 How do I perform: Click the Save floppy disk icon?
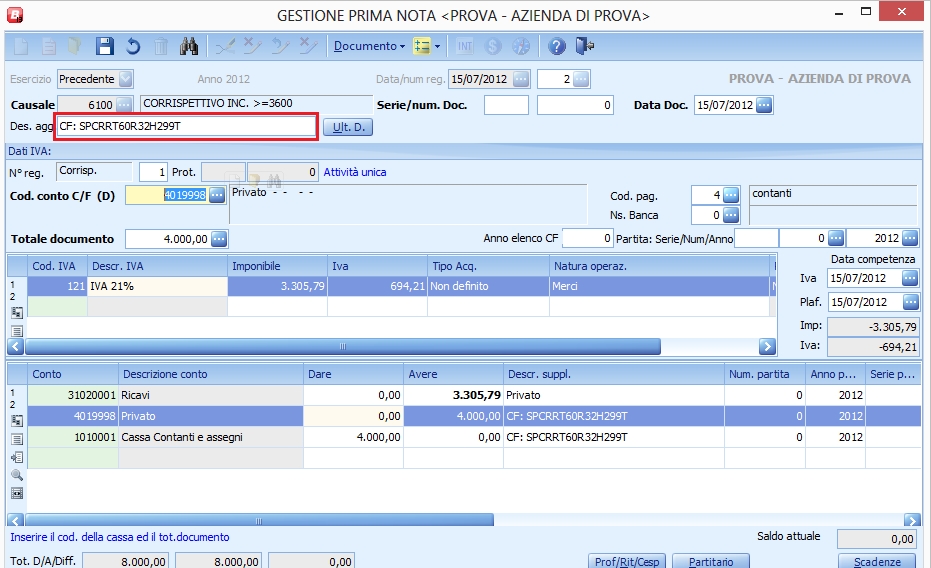pos(105,46)
